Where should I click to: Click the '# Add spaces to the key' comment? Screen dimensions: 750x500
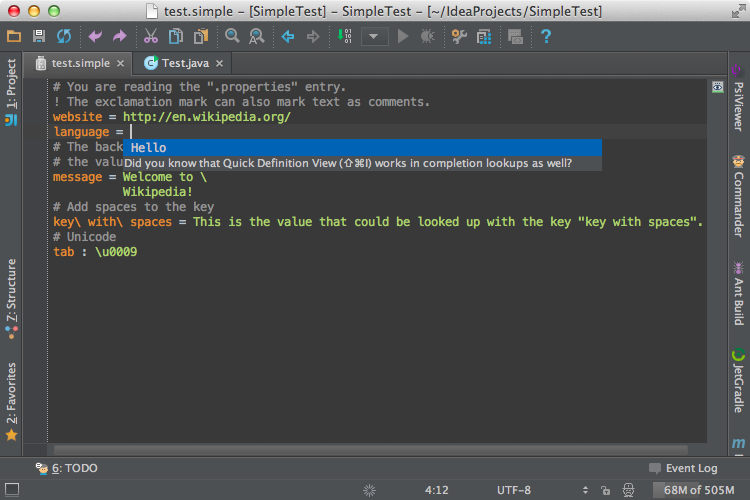point(133,207)
